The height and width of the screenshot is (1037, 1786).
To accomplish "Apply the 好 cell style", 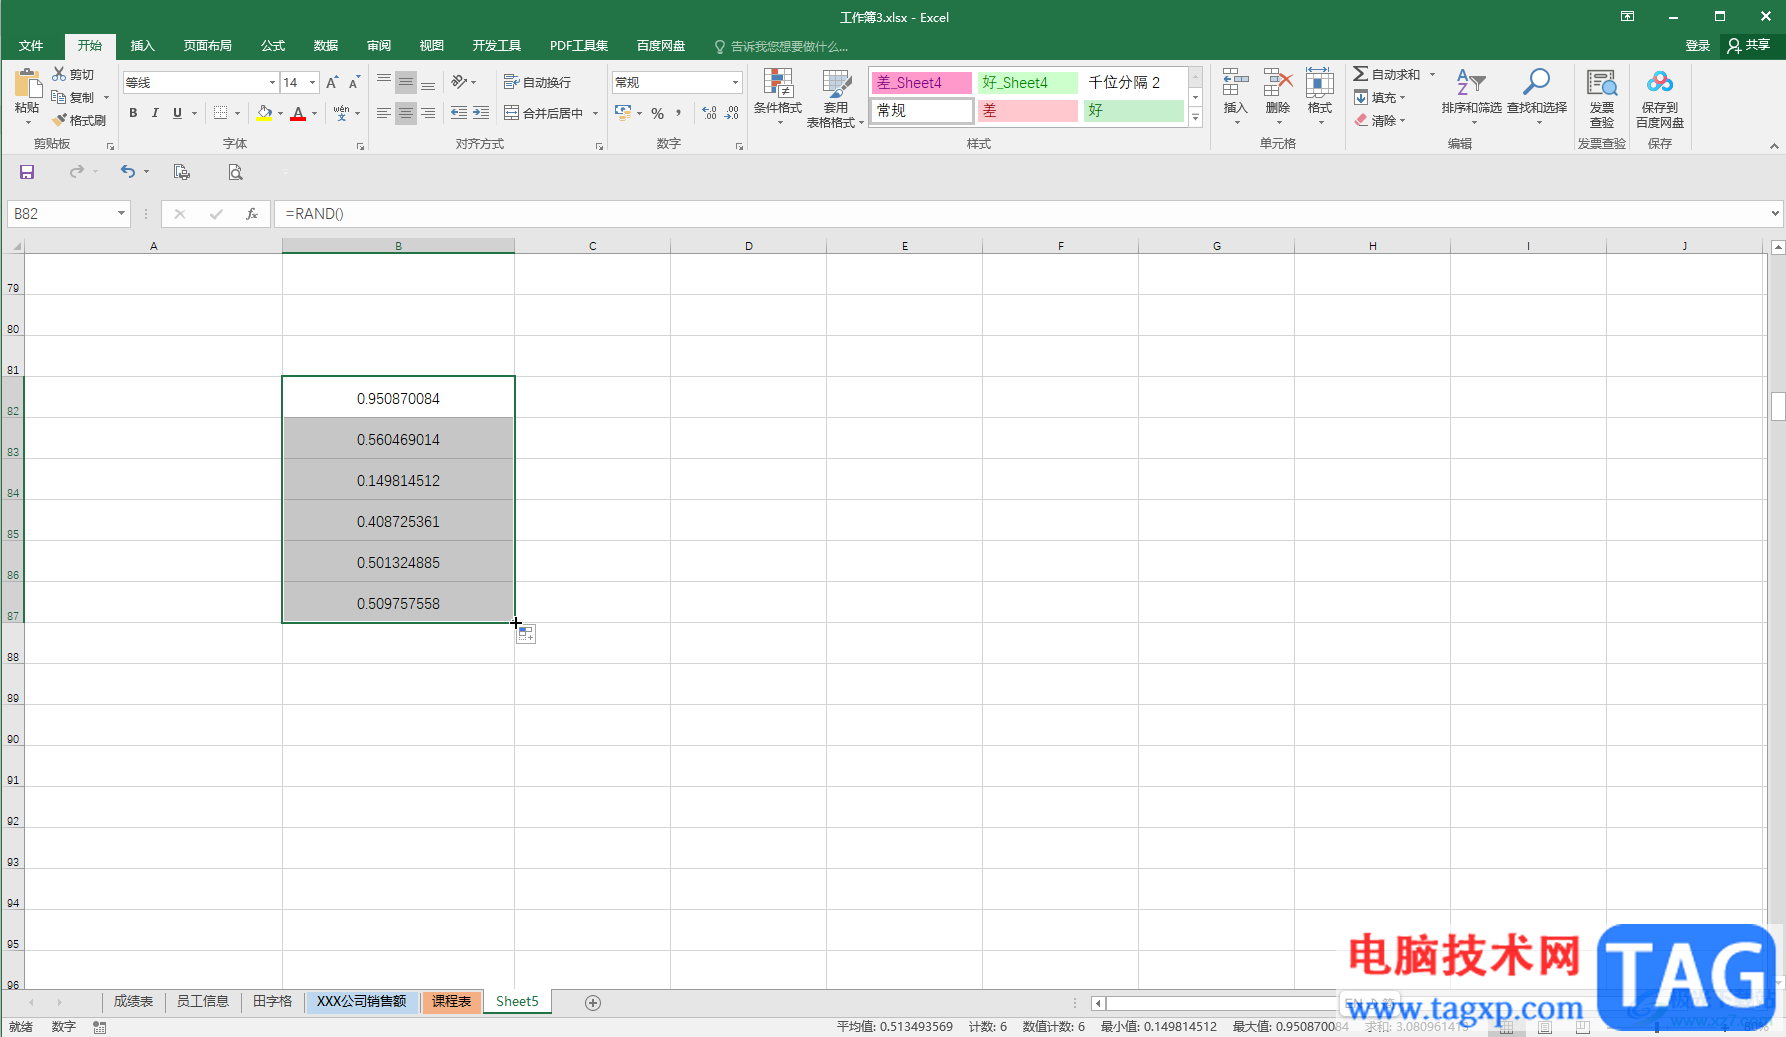I will coord(1133,111).
